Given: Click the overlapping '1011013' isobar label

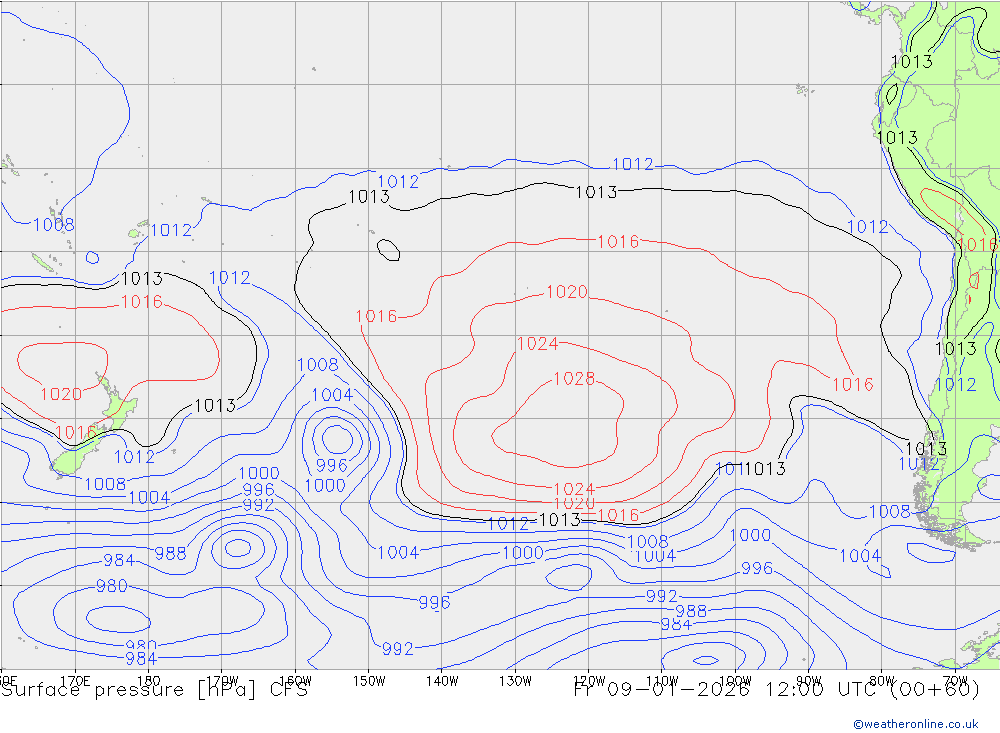Looking at the screenshot, I should [751, 468].
